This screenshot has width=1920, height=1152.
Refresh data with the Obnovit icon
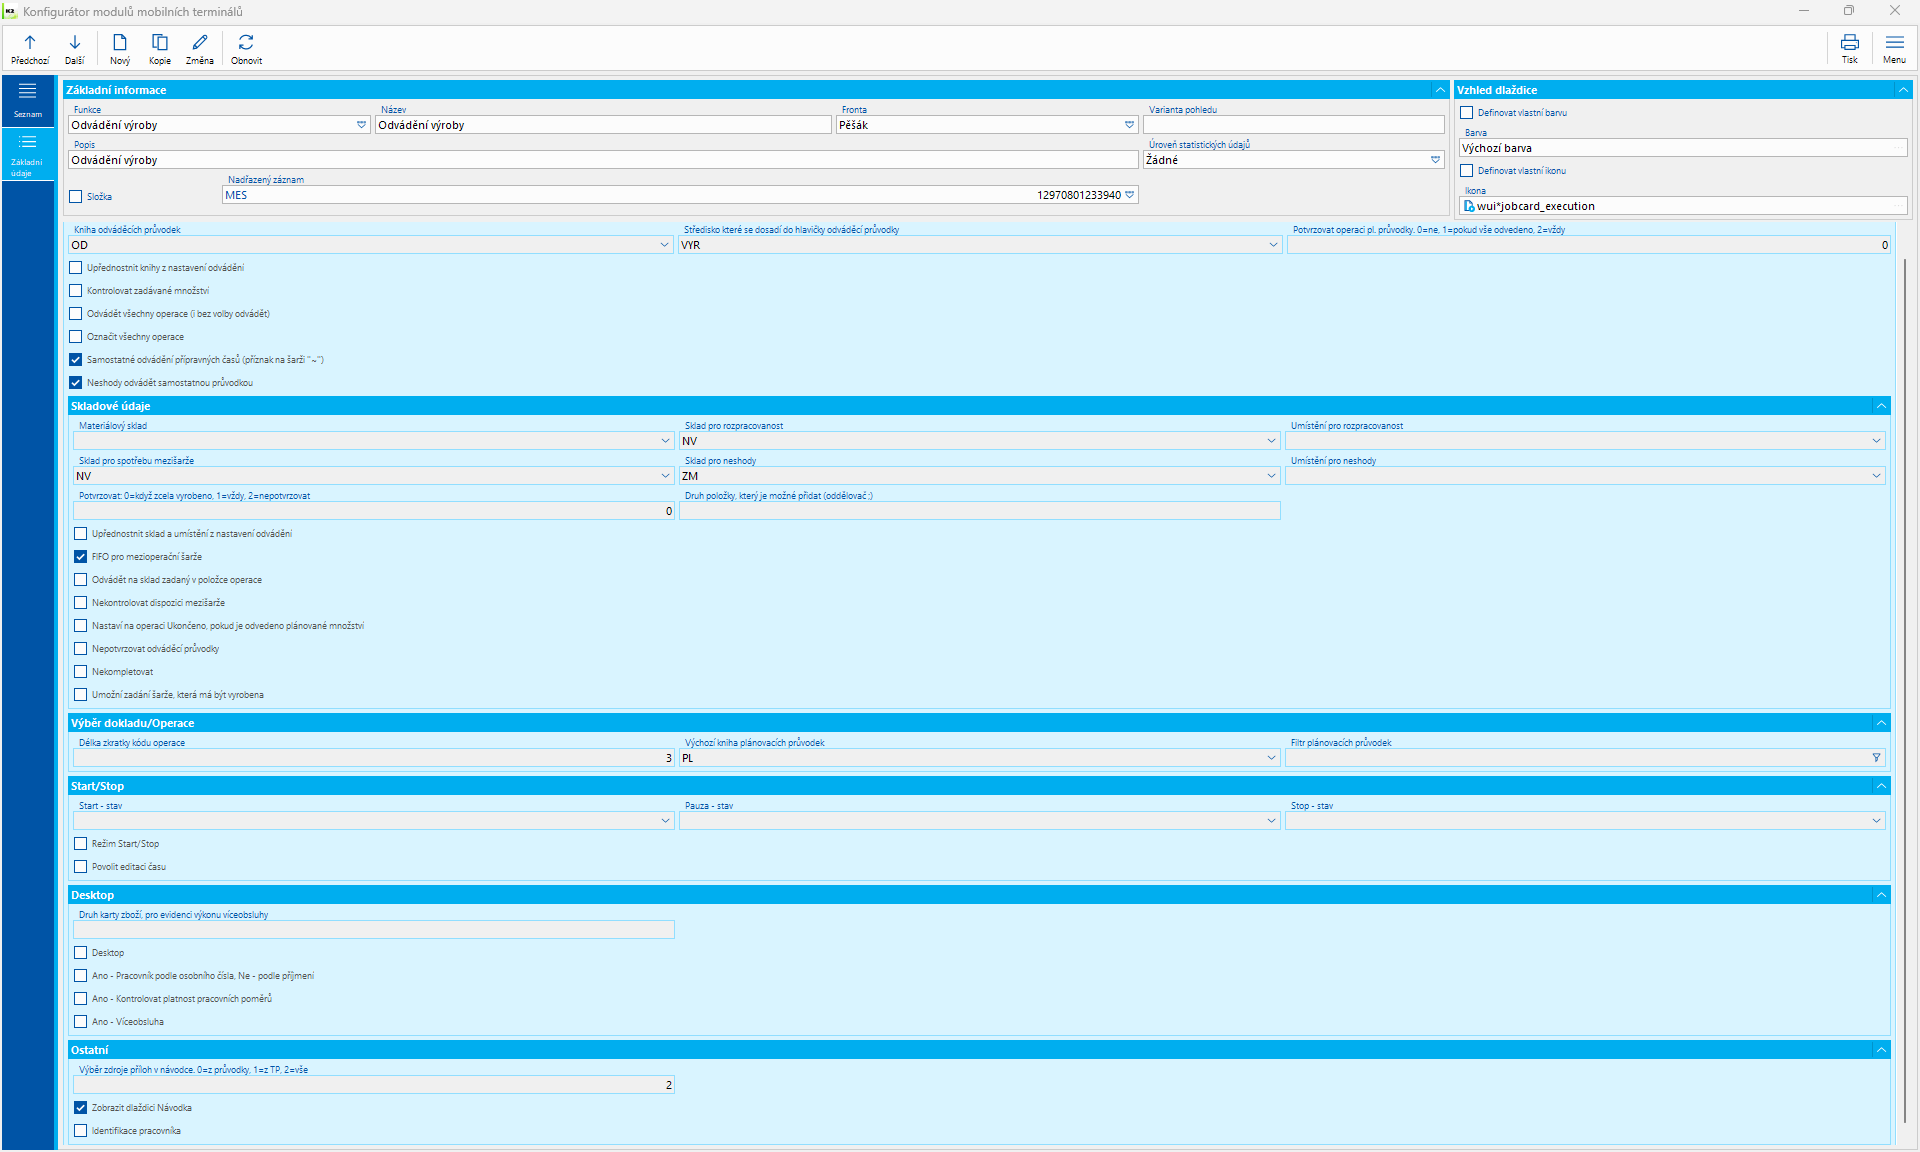246,43
